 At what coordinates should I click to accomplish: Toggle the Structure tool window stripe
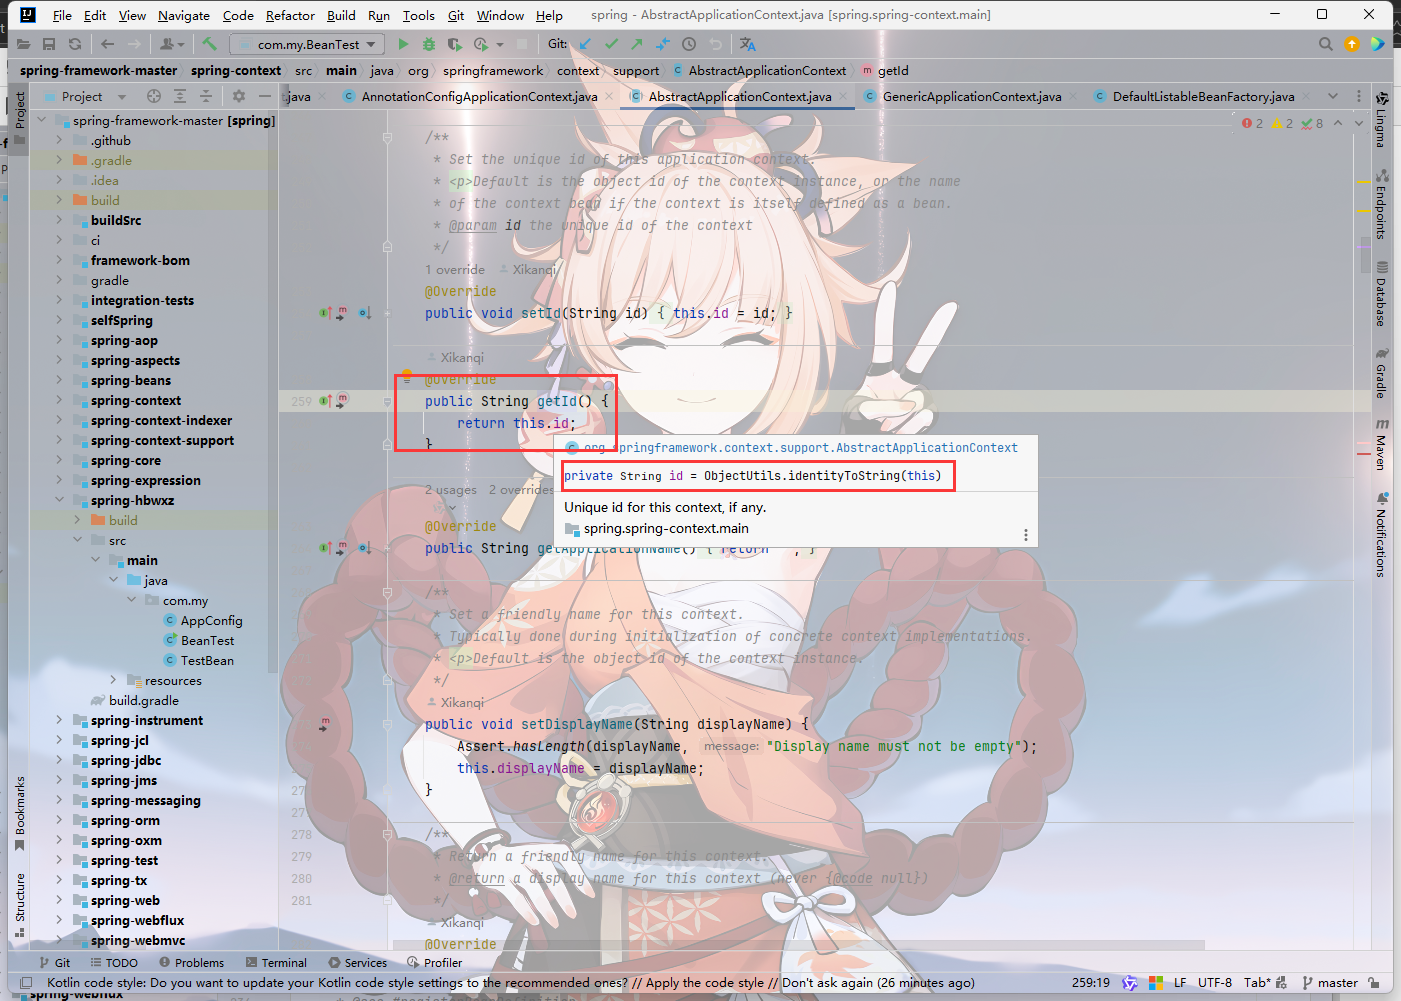[x=19, y=905]
